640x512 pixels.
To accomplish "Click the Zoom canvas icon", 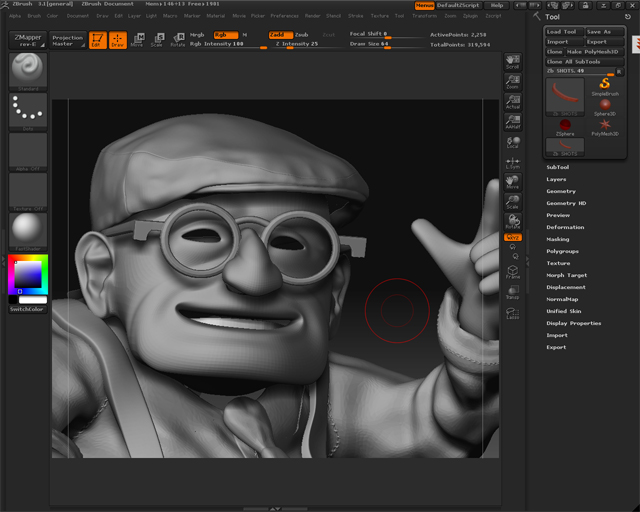I will click(x=513, y=84).
